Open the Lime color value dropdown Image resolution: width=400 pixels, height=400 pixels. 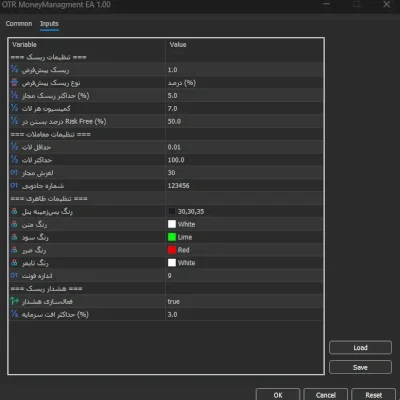tap(244, 237)
